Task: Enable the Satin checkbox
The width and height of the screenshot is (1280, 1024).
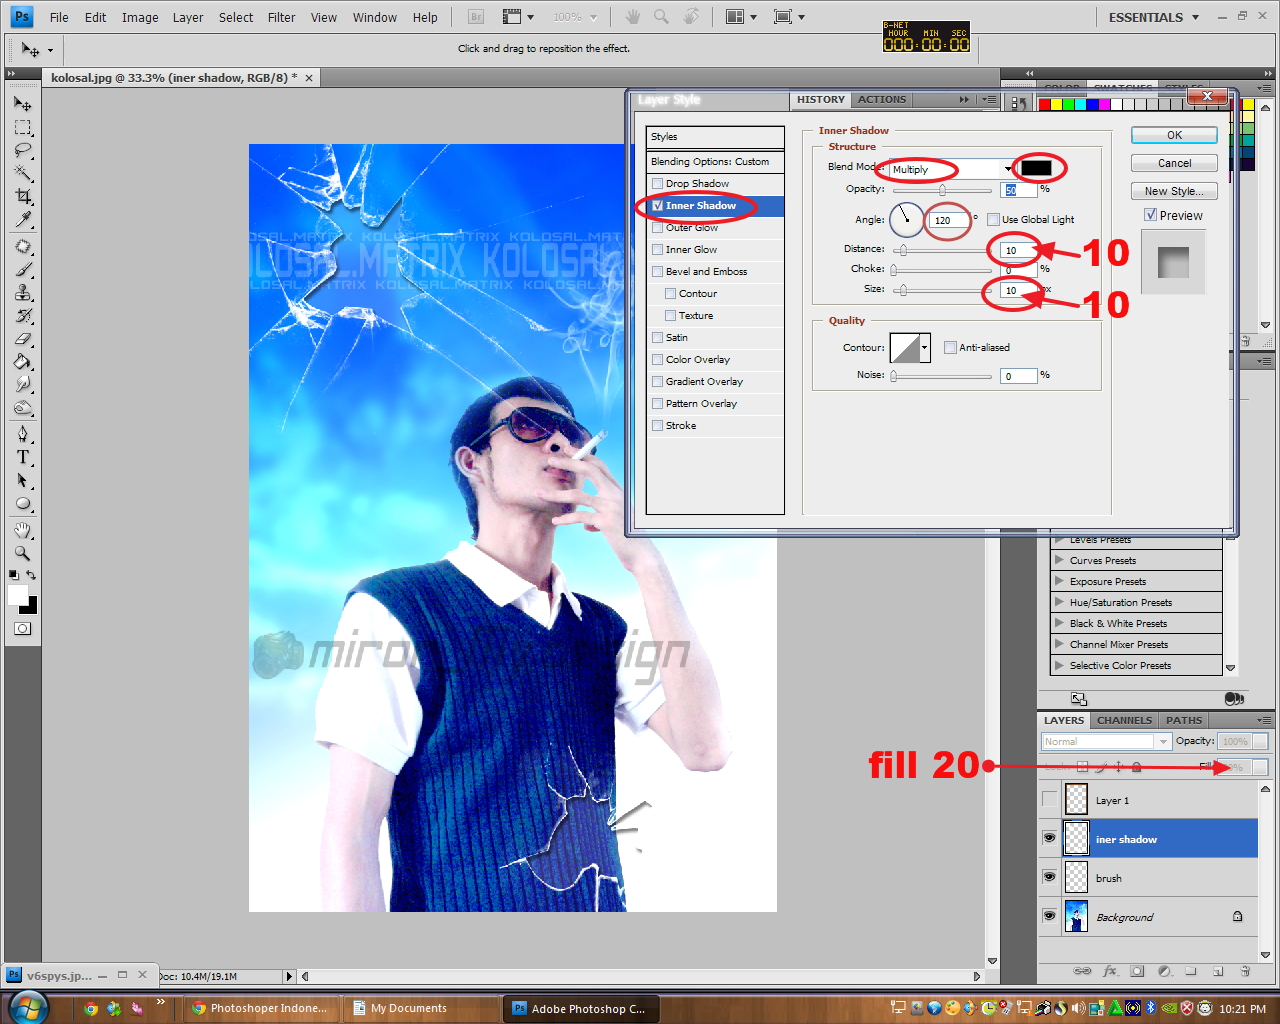Action: tap(657, 338)
